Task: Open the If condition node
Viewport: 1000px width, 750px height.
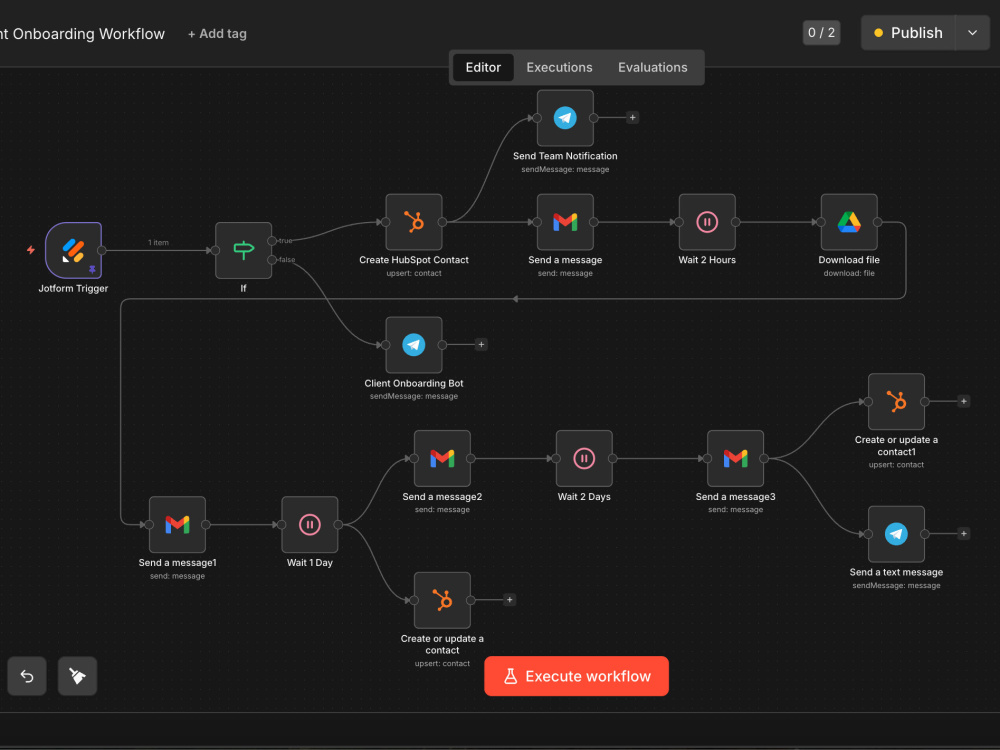Action: (x=244, y=250)
